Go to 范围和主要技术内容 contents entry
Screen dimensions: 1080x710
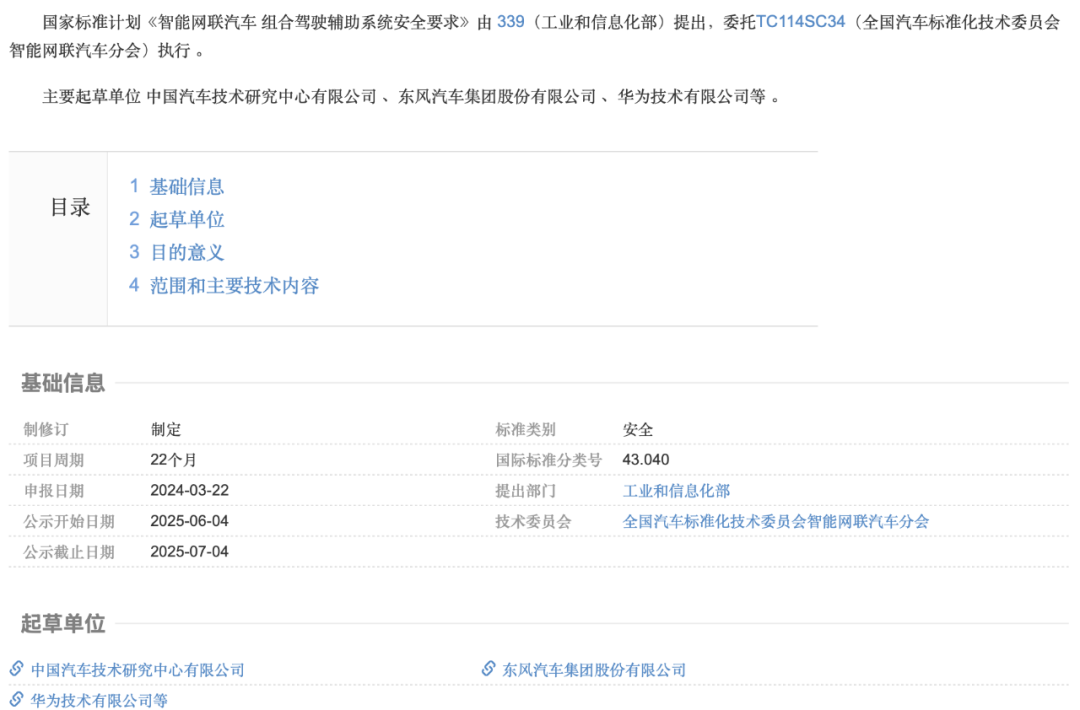point(233,285)
